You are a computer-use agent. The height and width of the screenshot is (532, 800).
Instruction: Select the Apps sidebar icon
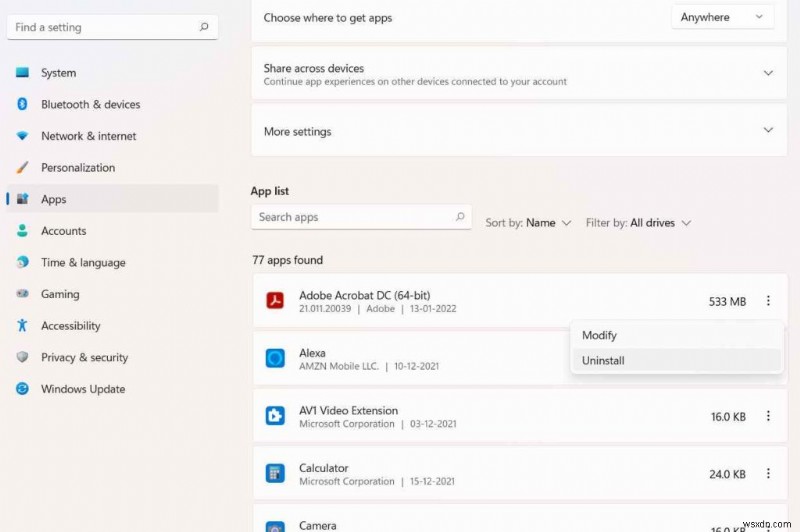point(22,199)
